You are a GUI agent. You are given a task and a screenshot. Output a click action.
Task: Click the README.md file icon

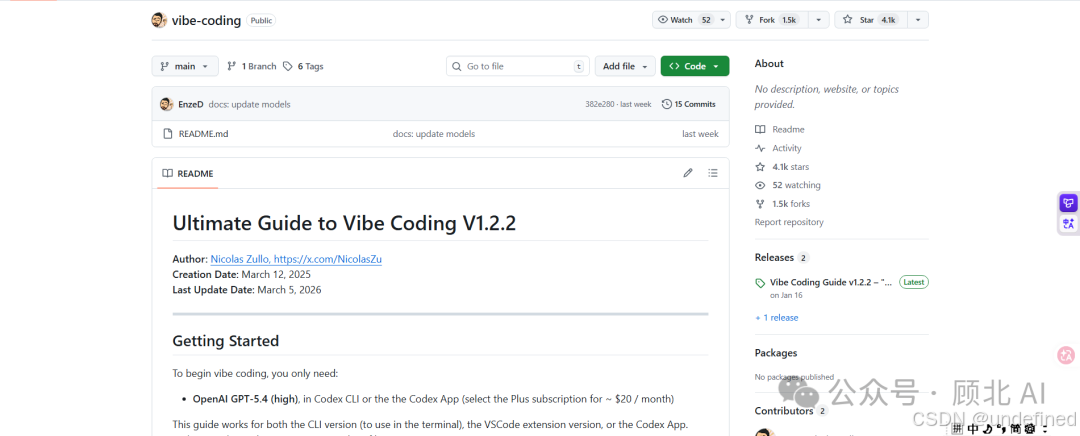coord(167,134)
